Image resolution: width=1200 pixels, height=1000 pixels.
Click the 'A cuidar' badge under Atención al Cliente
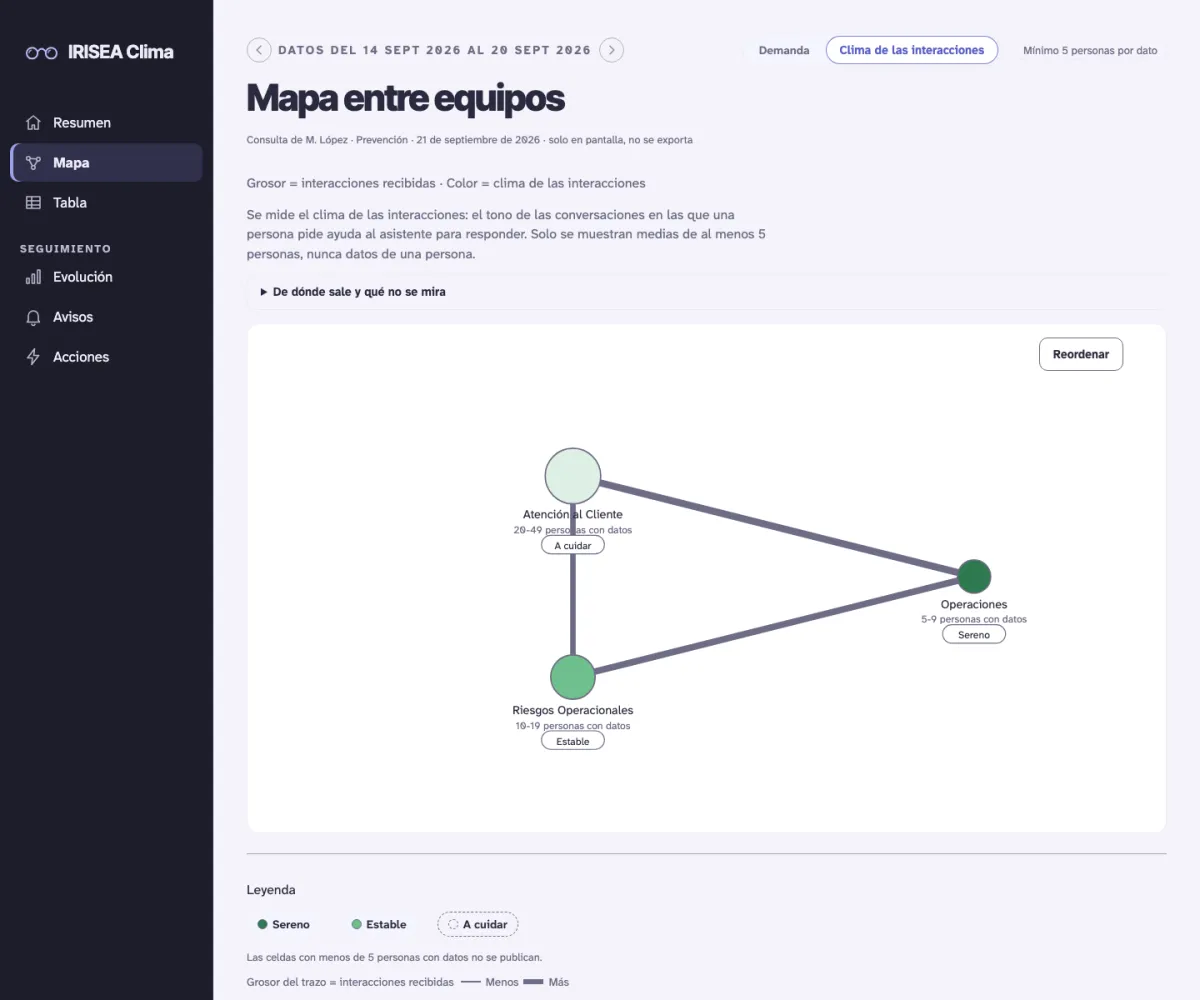pyautogui.click(x=573, y=546)
